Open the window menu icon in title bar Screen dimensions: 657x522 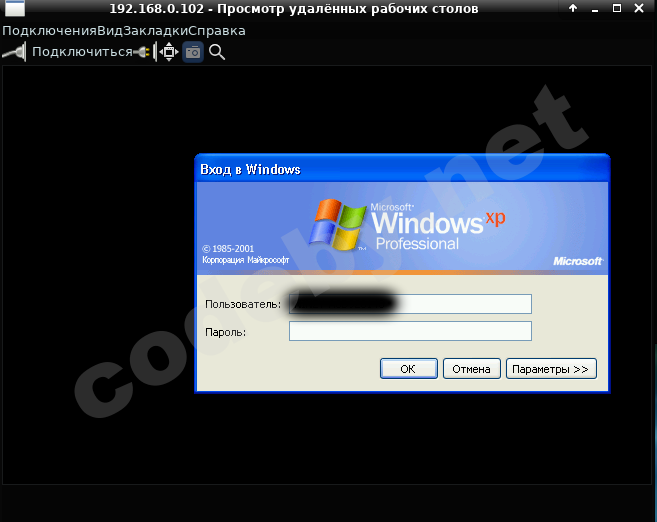15,8
